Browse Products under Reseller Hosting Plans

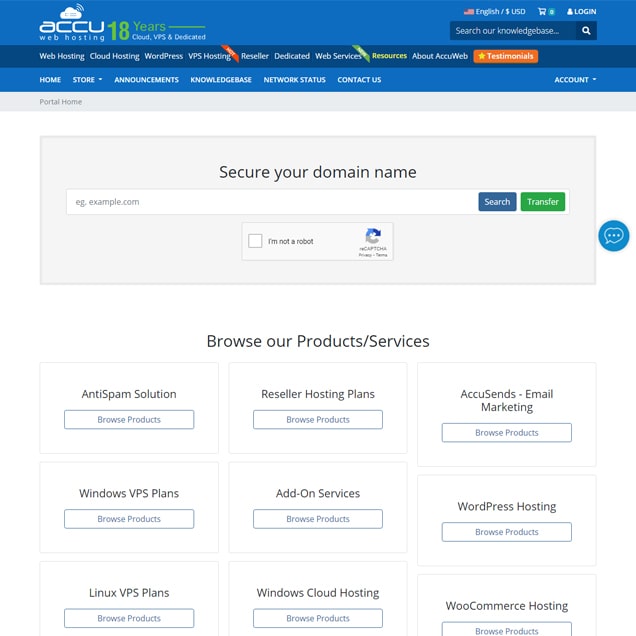click(318, 419)
